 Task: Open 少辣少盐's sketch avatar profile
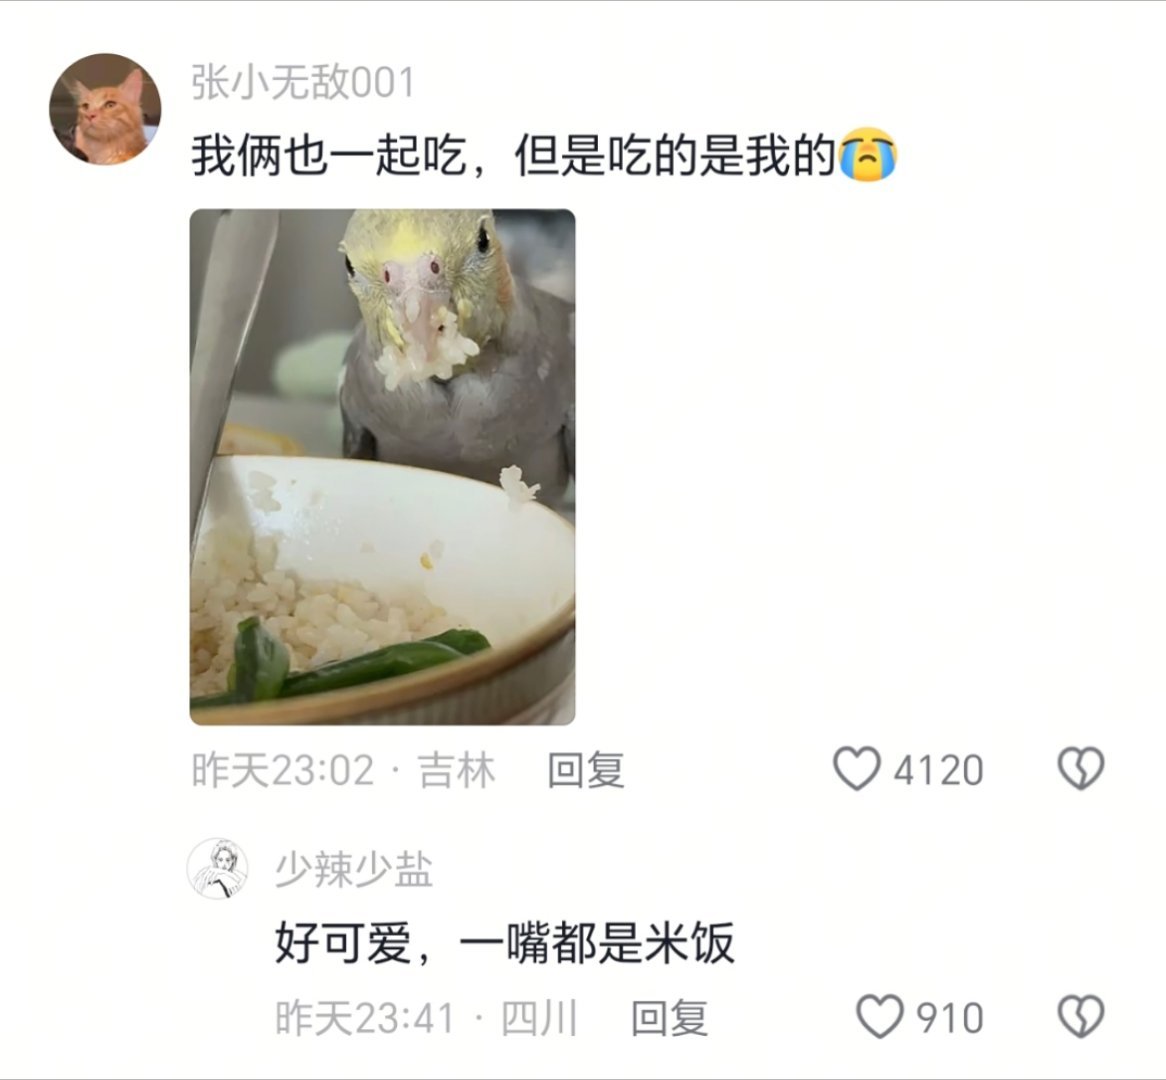coord(217,868)
